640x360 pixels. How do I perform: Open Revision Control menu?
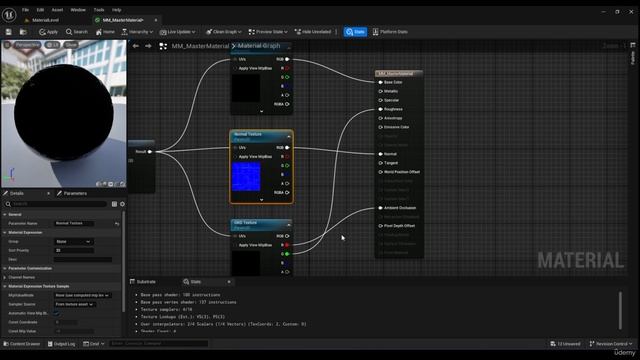tap(611, 344)
